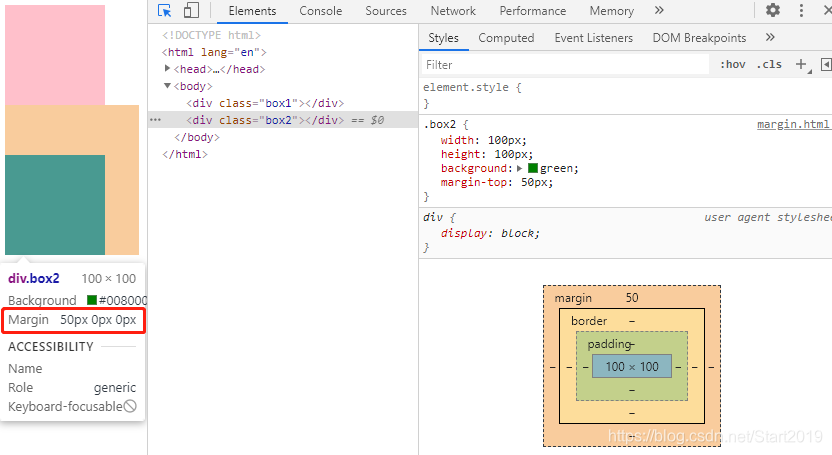832x455 pixels.
Task: Click the border label in box model
Action: pyautogui.click(x=589, y=321)
